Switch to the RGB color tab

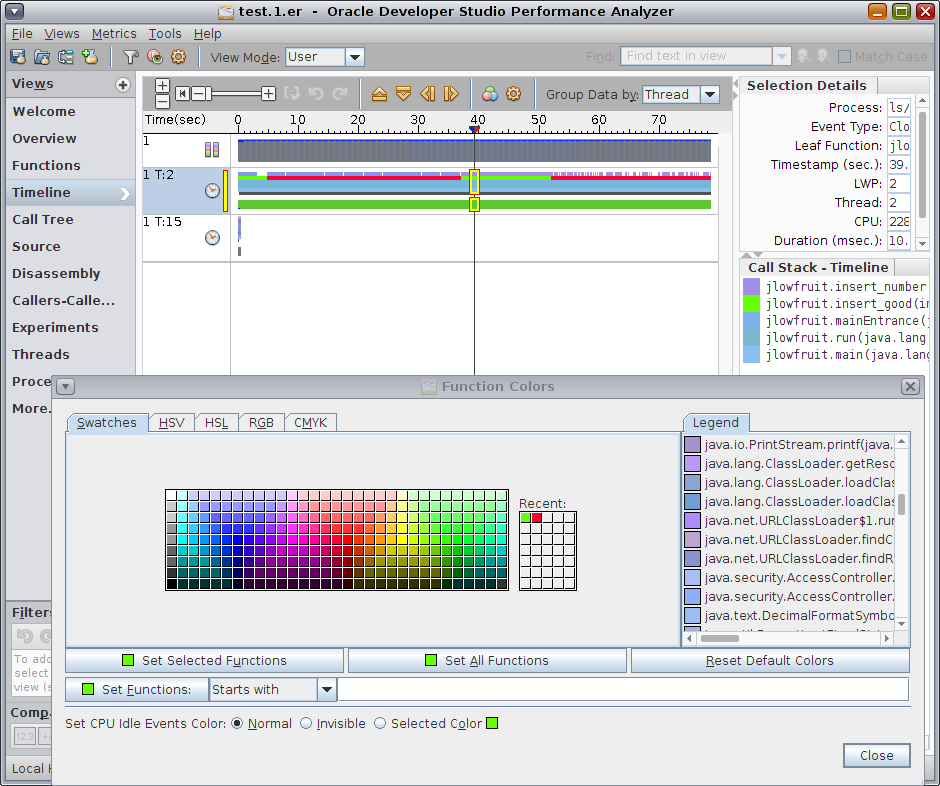[x=261, y=423]
